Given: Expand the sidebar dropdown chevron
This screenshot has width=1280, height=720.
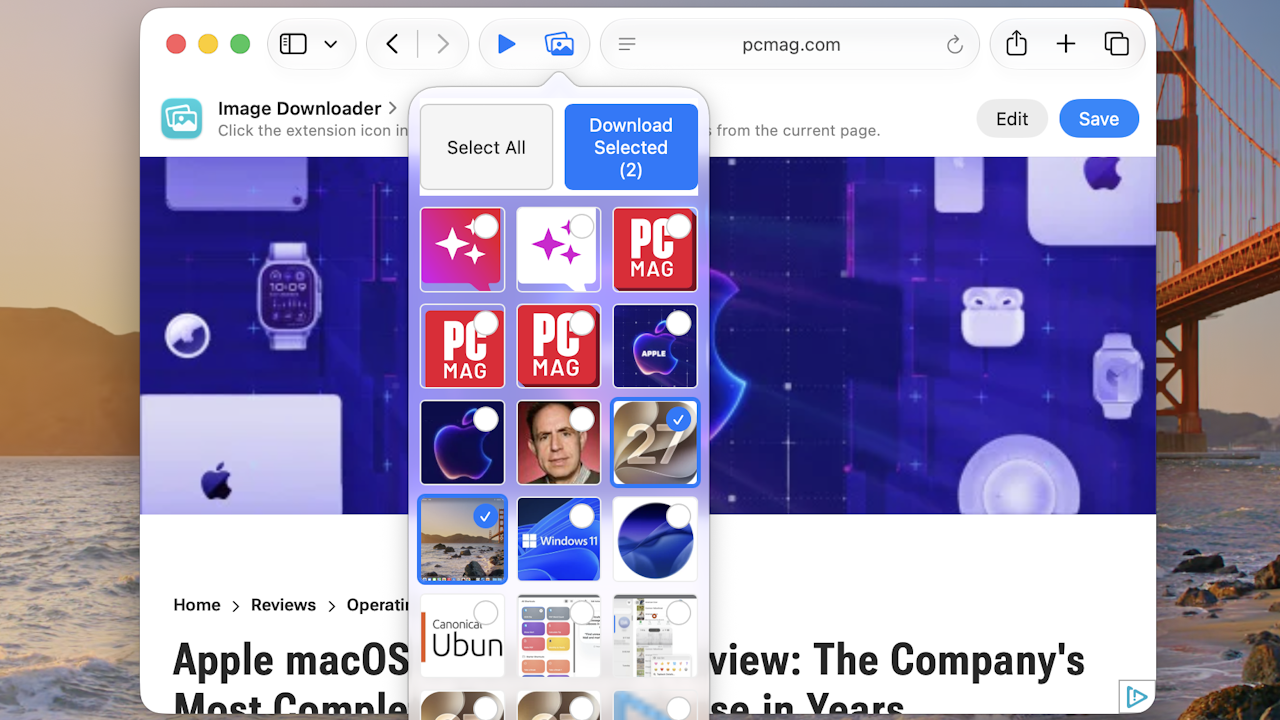Looking at the screenshot, I should (x=331, y=44).
